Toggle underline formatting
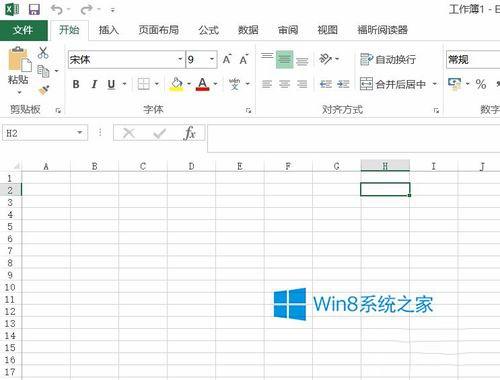The height and width of the screenshot is (380, 500). pos(111,84)
